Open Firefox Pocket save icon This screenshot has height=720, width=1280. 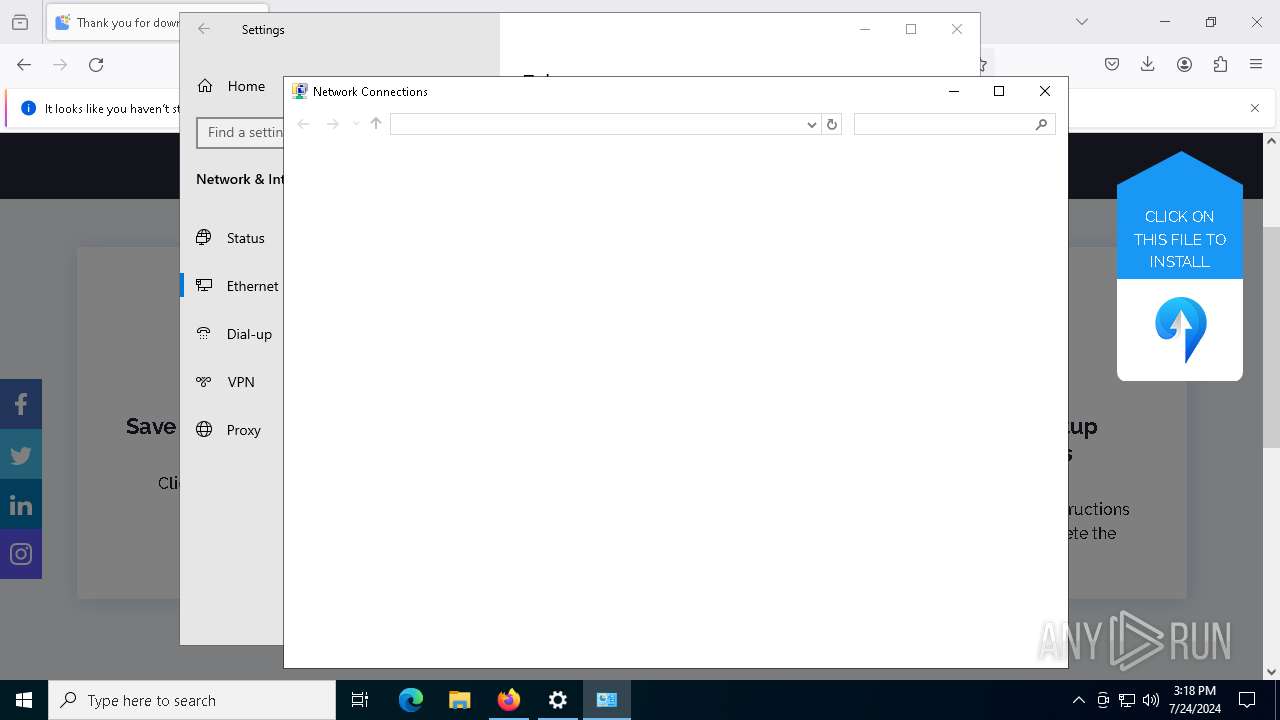pos(1112,64)
